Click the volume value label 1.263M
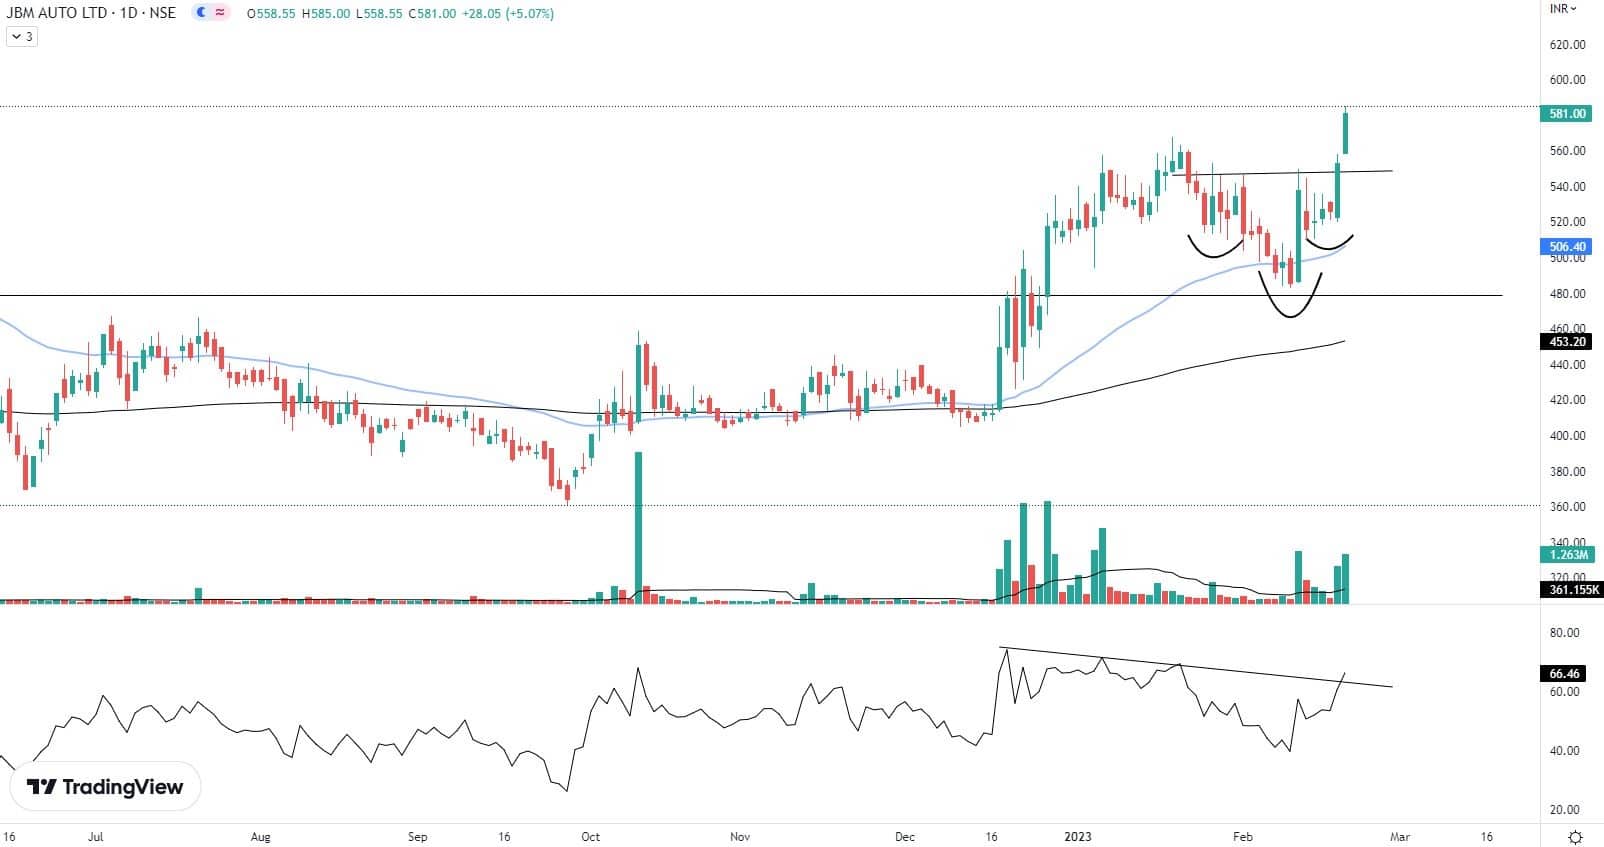 1566,554
